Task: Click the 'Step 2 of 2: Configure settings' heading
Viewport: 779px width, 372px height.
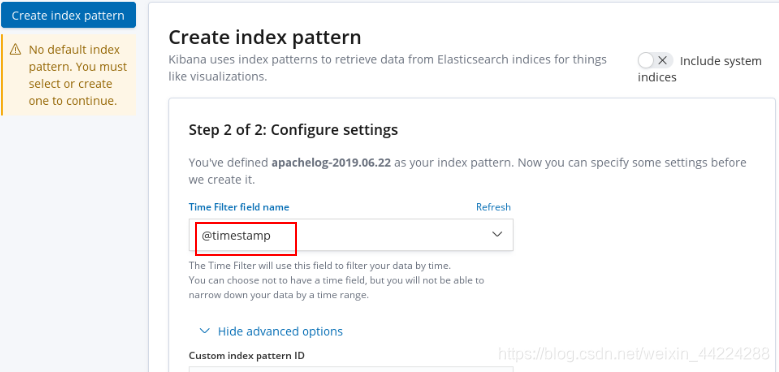Action: tap(293, 130)
